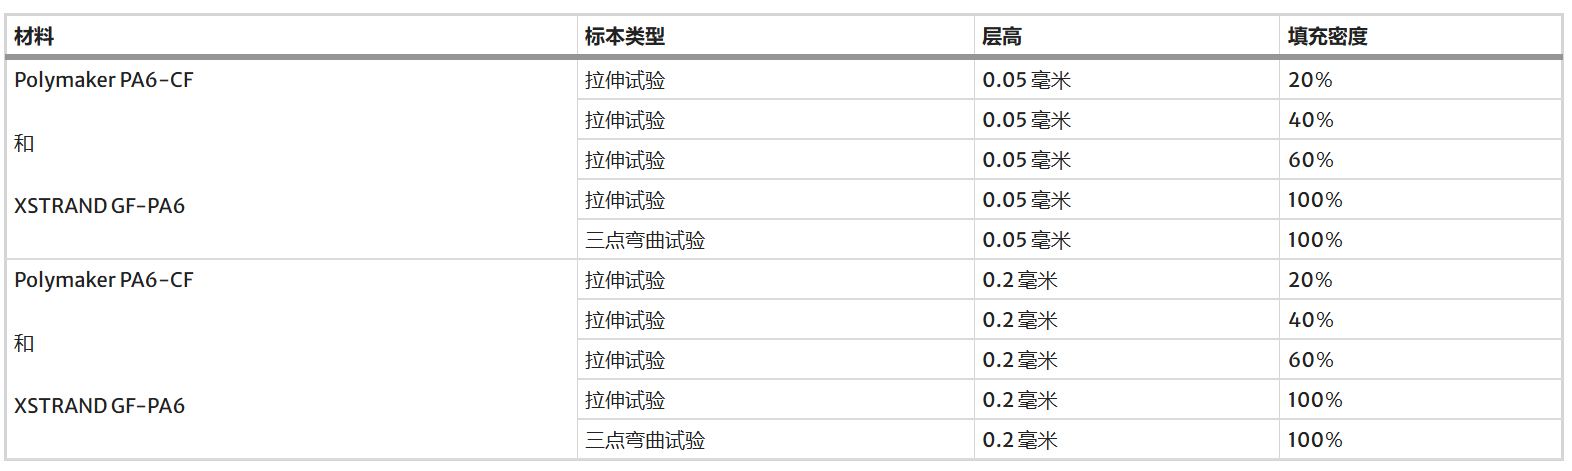Click the 标本类型 column header

click(625, 37)
